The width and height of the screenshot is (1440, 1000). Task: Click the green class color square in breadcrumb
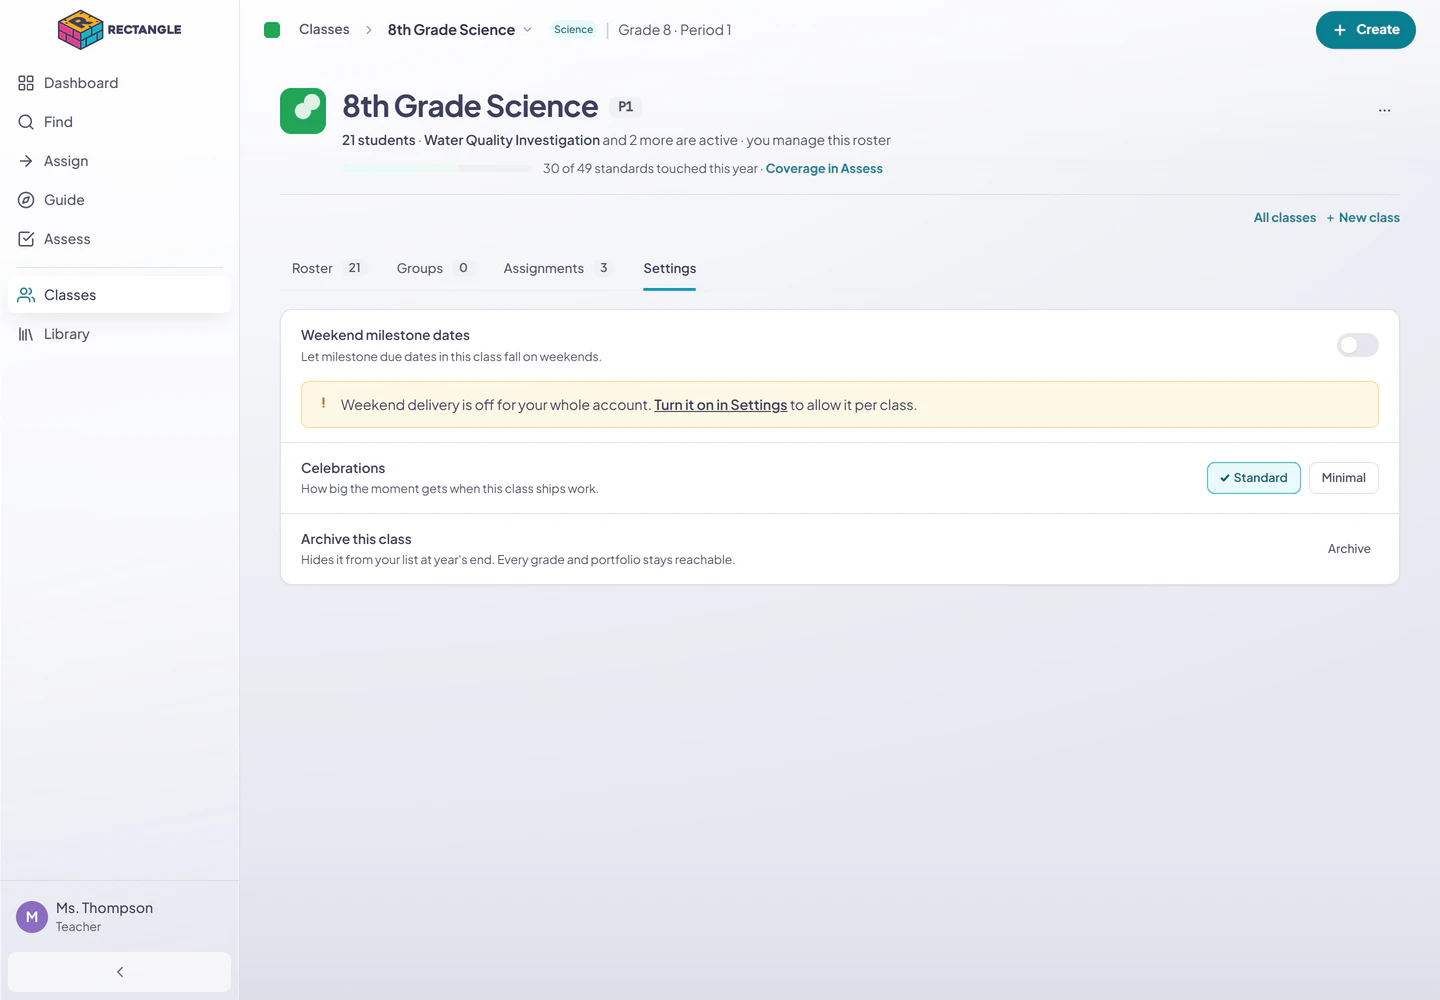click(x=272, y=30)
